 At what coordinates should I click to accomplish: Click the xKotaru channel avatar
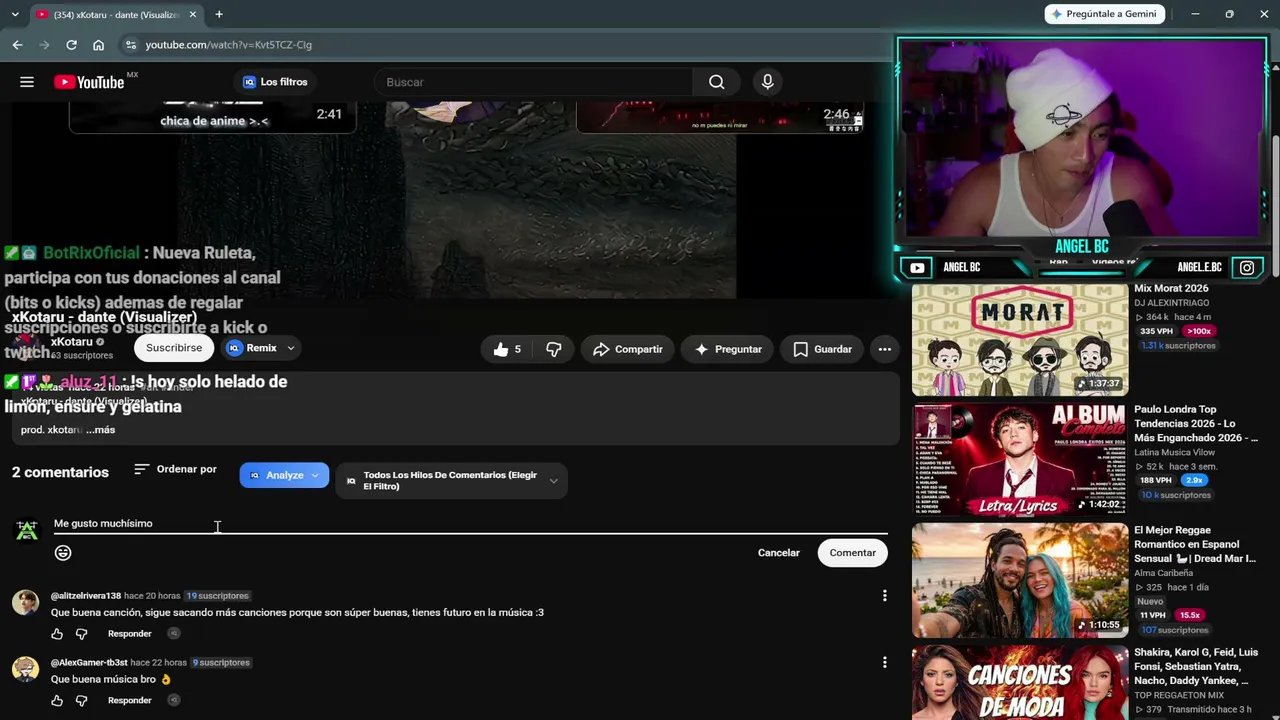point(28,347)
